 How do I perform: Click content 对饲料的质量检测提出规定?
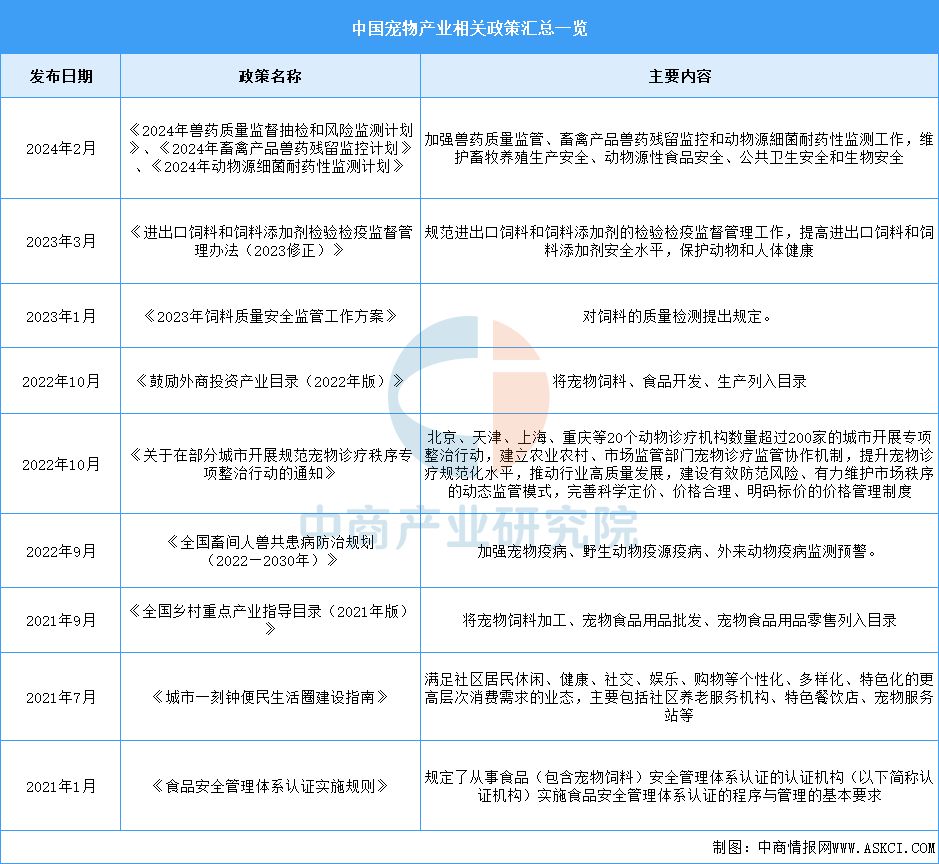coord(679,316)
